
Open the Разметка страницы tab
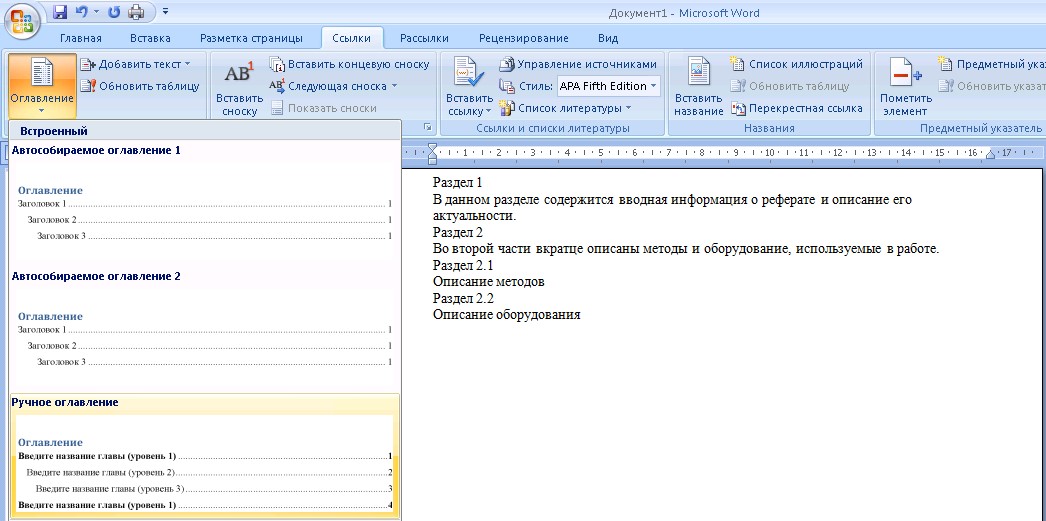click(251, 38)
